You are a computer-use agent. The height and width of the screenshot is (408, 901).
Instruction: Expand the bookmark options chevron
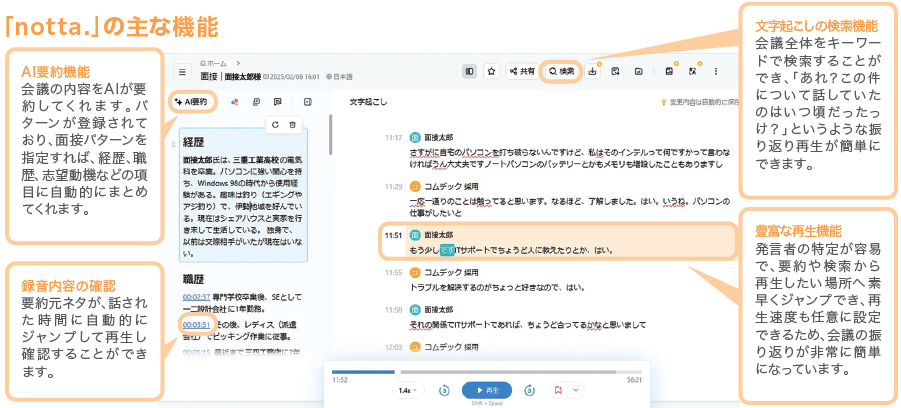pos(576,390)
